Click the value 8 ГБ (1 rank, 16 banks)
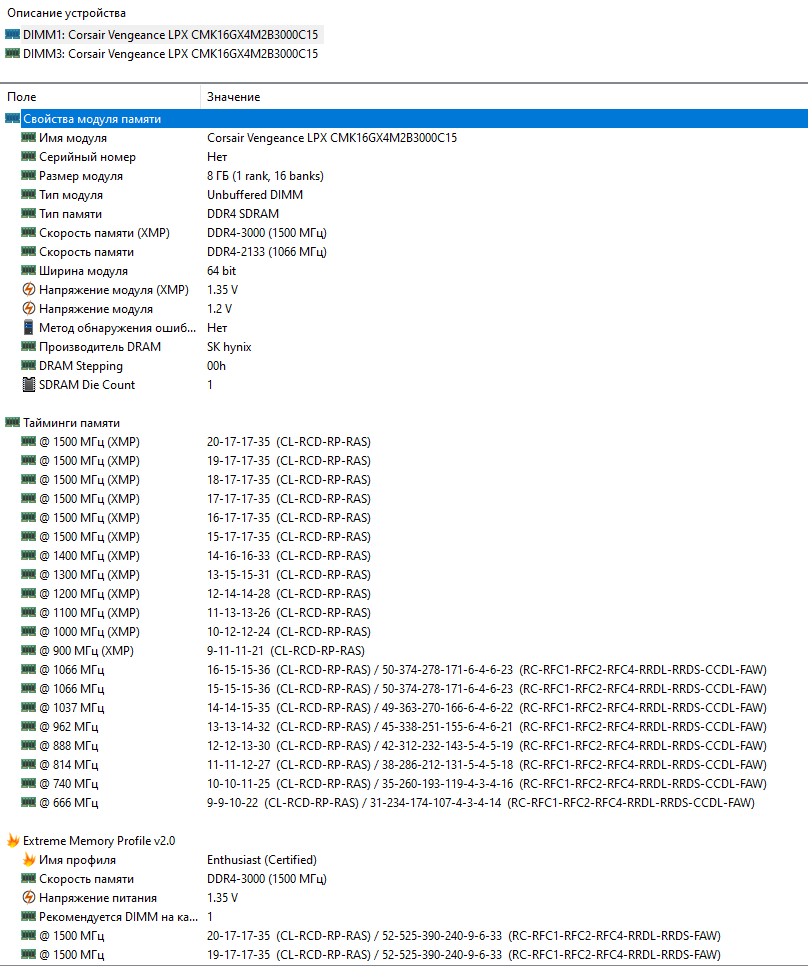Image resolution: width=808 pixels, height=966 pixels. click(265, 176)
